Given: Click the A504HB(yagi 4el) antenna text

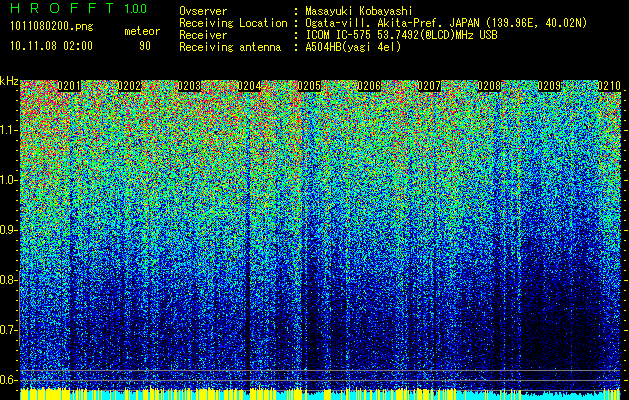Looking at the screenshot, I should click(x=353, y=47).
